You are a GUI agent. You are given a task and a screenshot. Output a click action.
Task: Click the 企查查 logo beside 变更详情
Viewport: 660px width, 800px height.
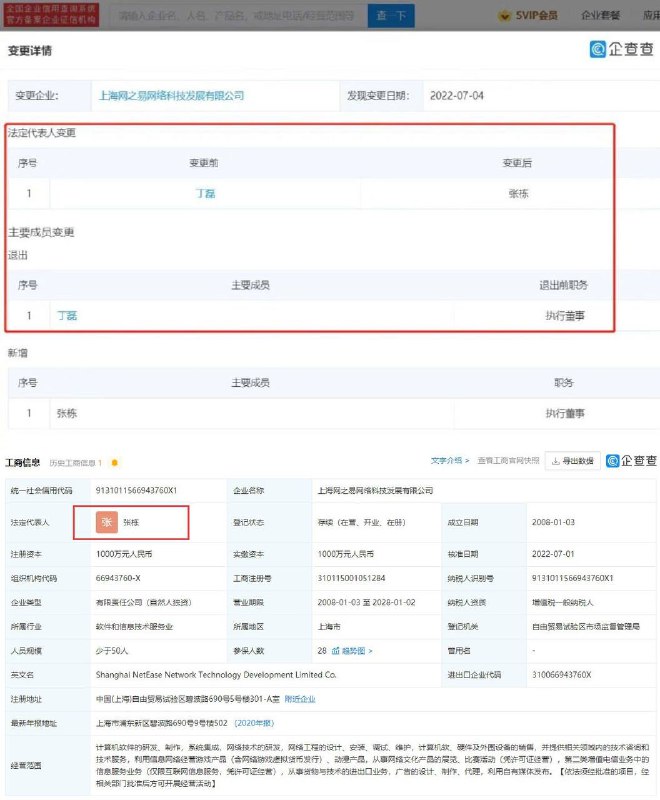622,49
